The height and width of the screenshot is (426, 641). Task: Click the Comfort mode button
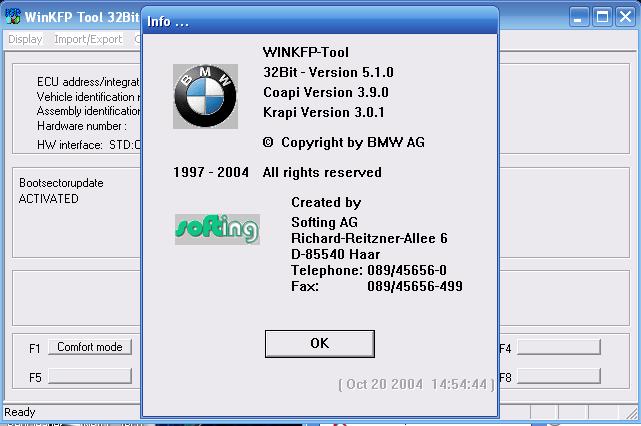(90, 347)
